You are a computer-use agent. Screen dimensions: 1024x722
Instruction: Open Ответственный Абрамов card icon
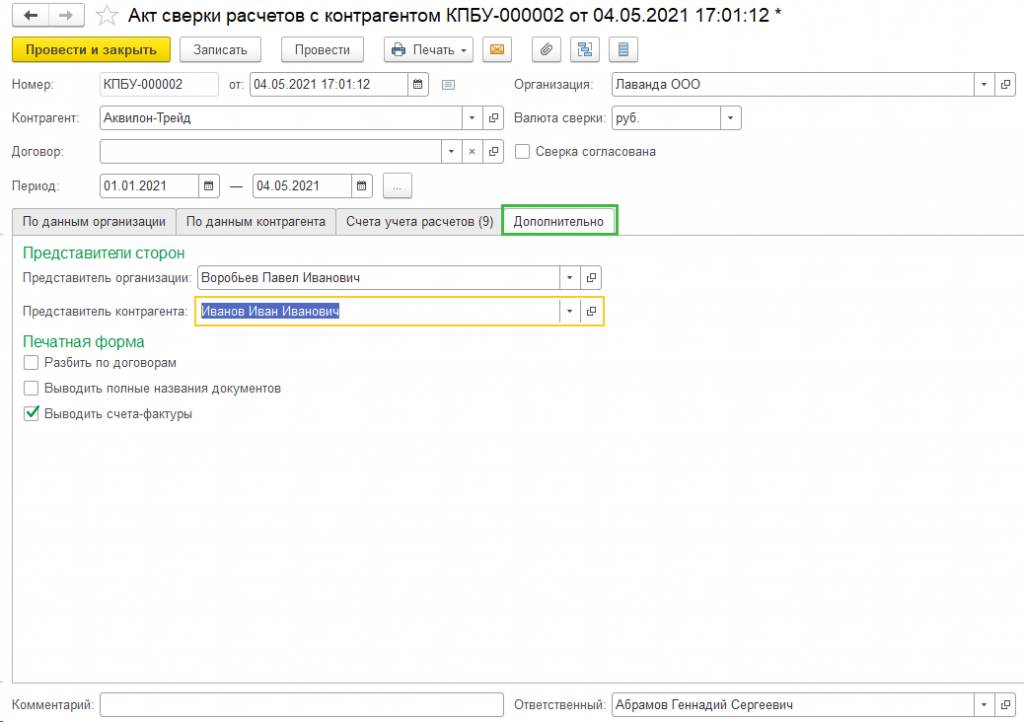[1006, 704]
